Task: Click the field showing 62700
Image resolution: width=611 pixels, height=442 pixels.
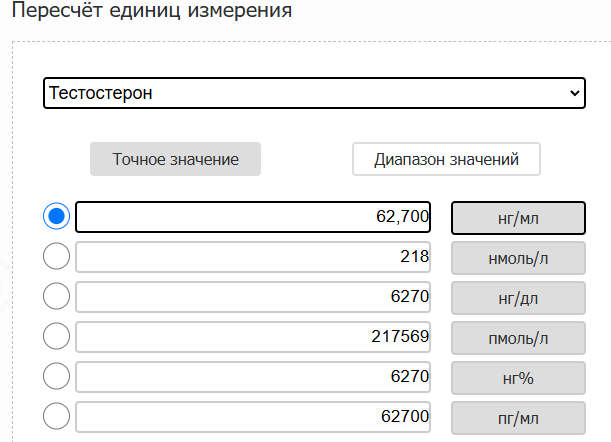Action: click(x=253, y=417)
